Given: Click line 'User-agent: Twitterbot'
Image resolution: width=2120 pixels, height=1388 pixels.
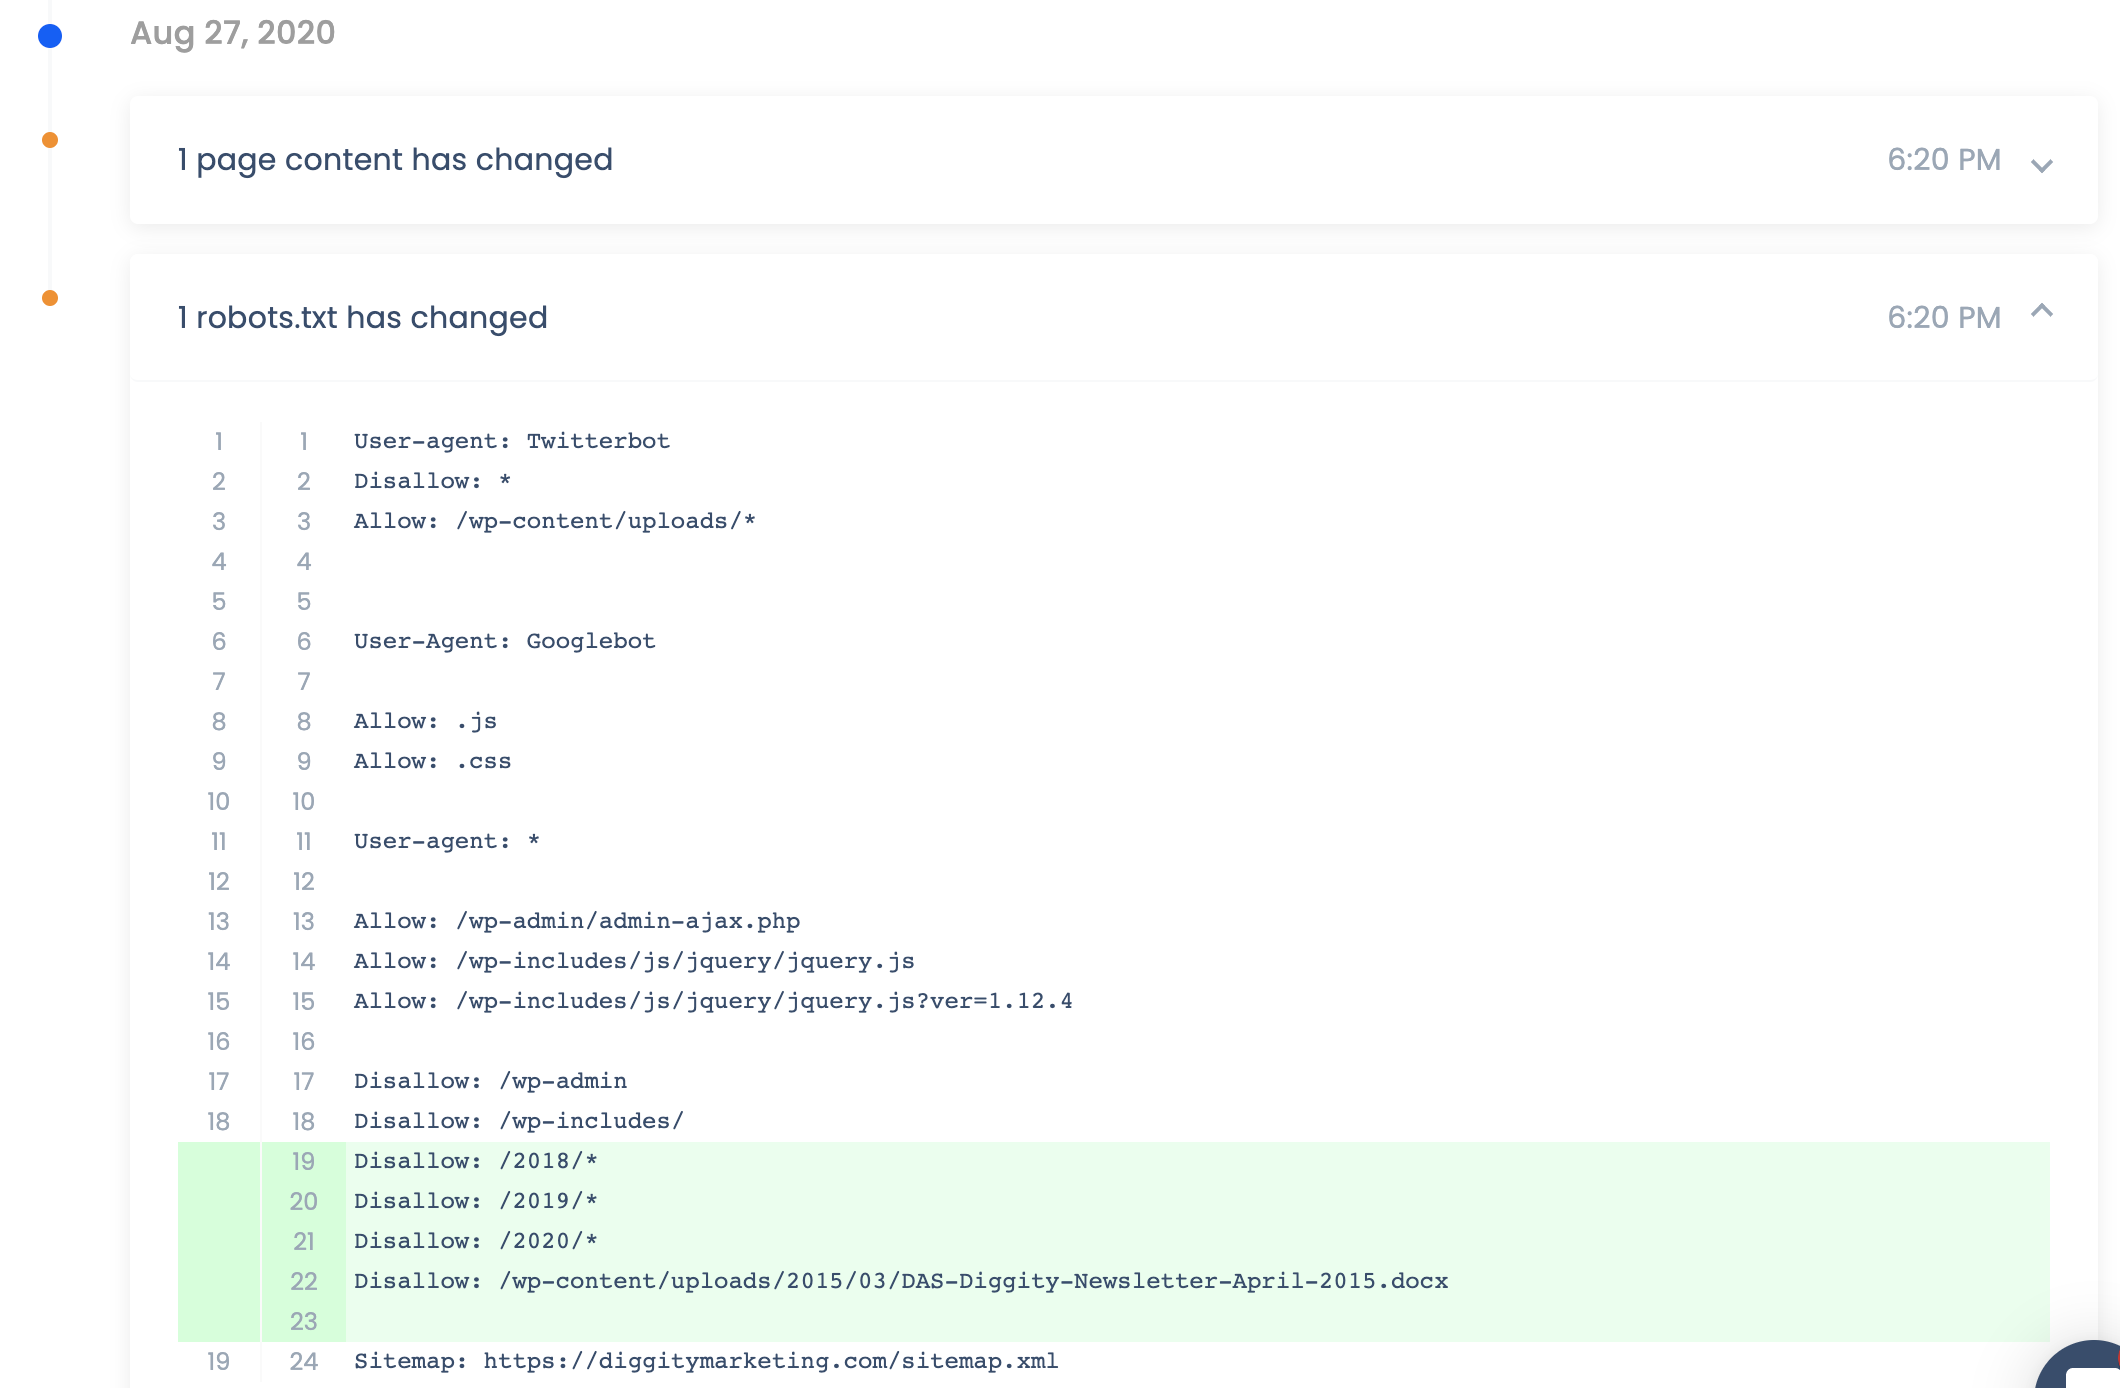Looking at the screenshot, I should [x=512, y=441].
